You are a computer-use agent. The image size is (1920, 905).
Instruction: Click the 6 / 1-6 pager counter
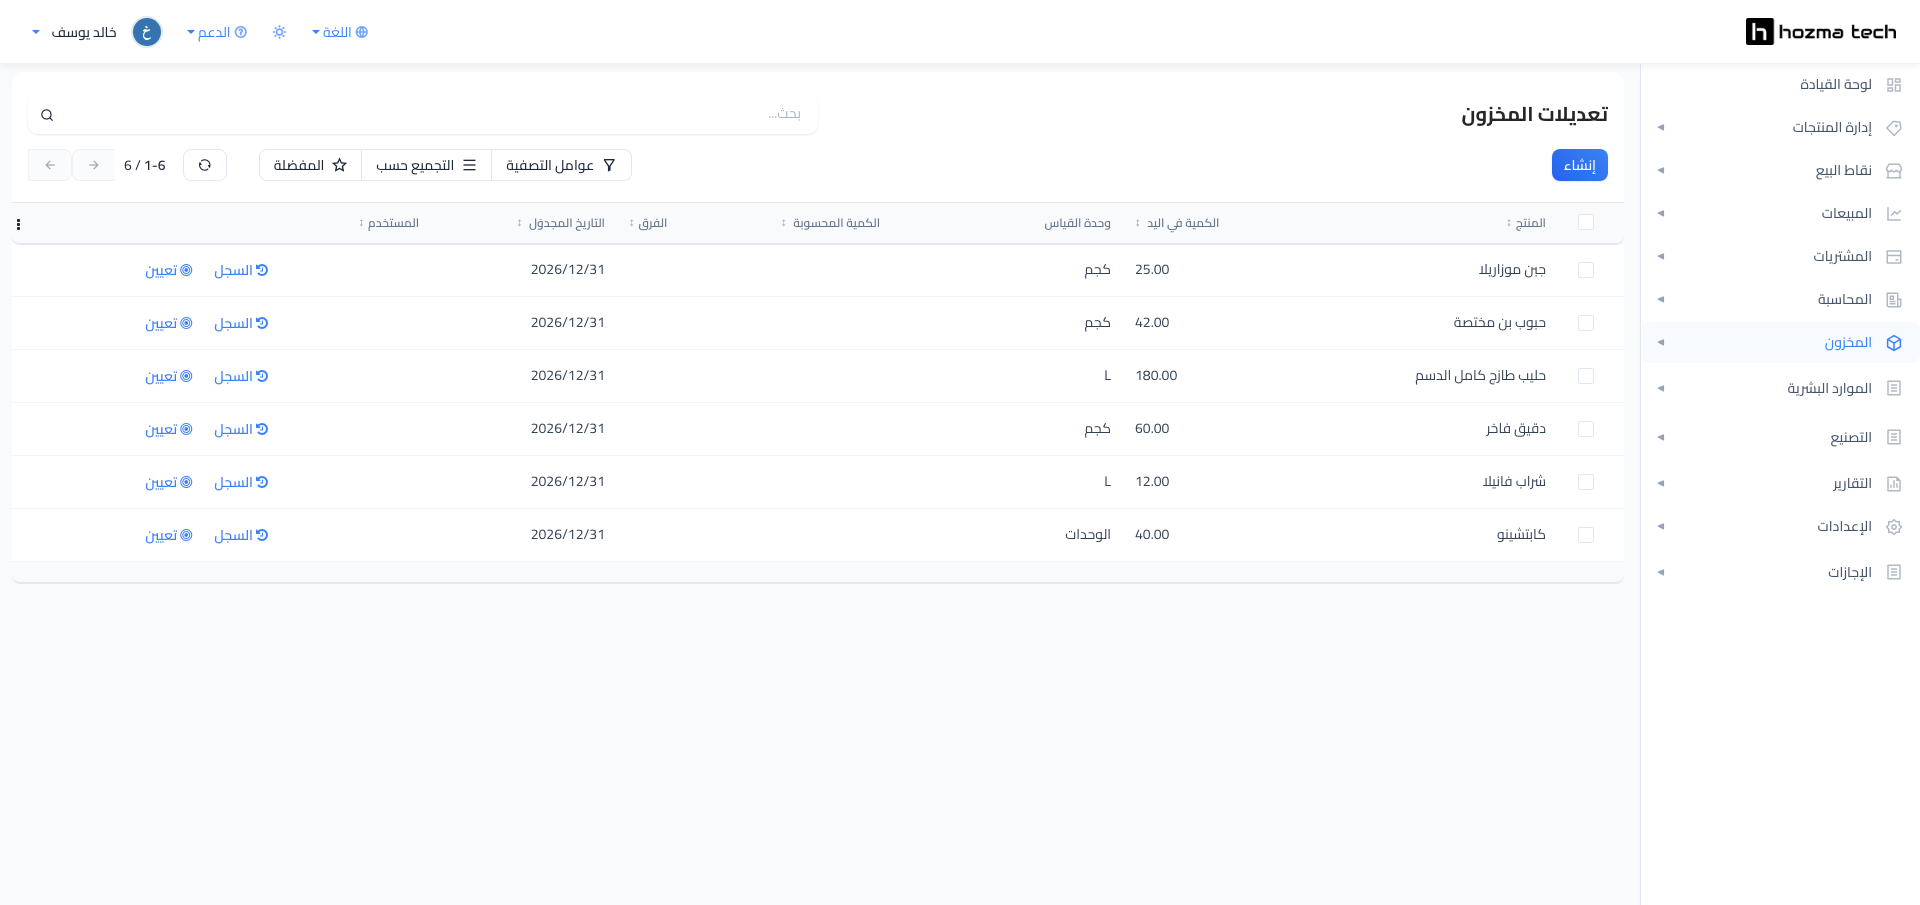pos(145,165)
